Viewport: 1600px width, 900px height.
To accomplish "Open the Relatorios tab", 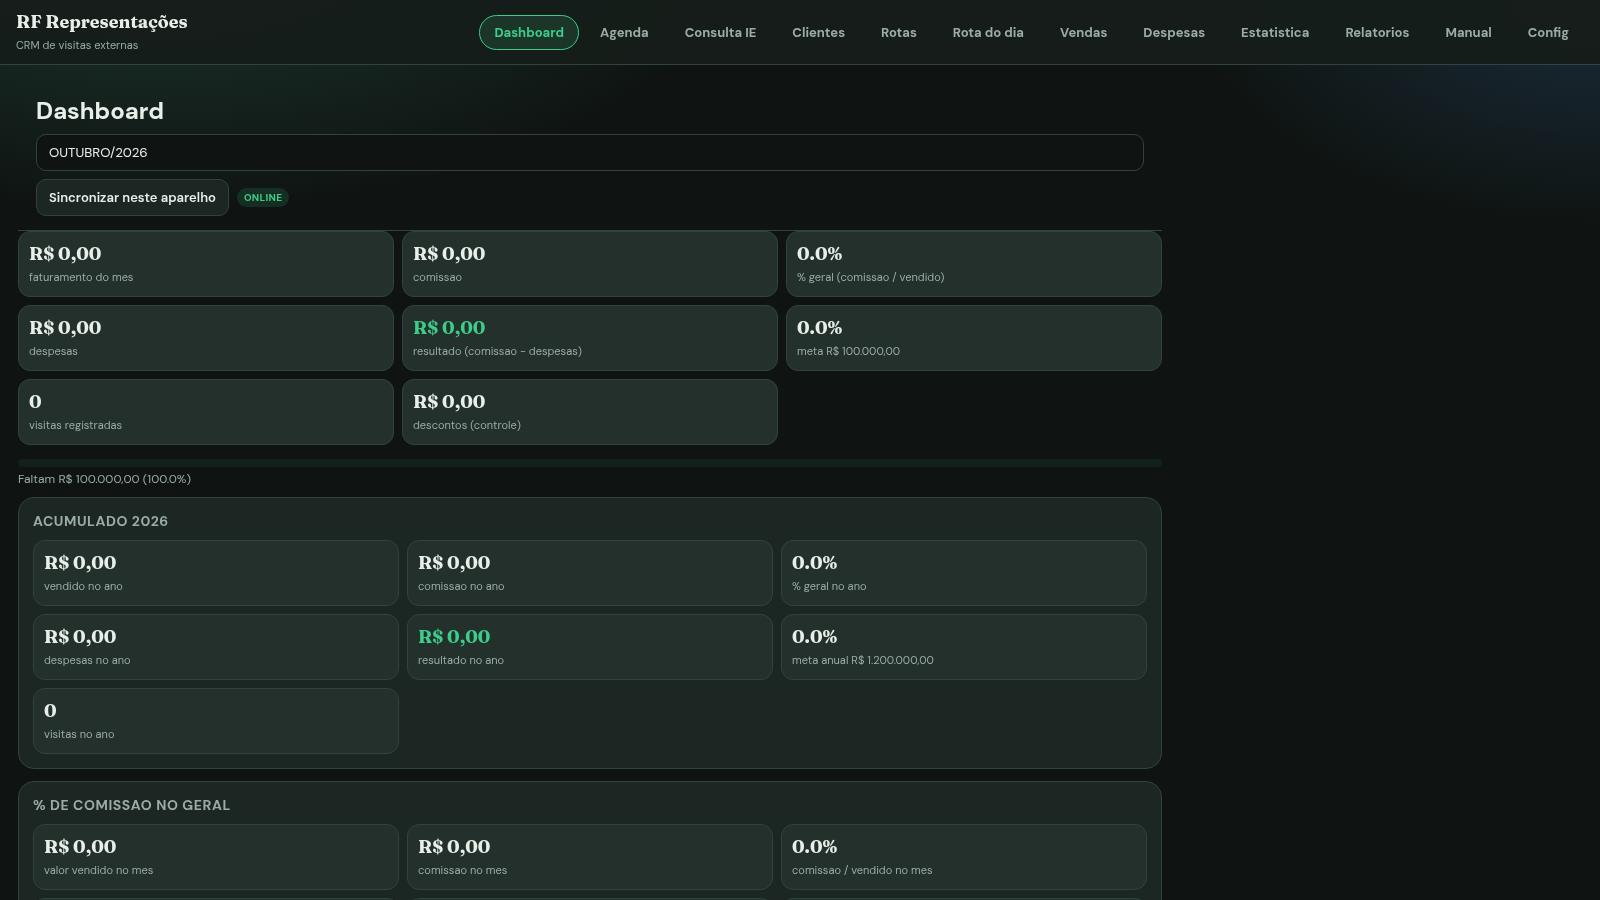I will pos(1377,33).
